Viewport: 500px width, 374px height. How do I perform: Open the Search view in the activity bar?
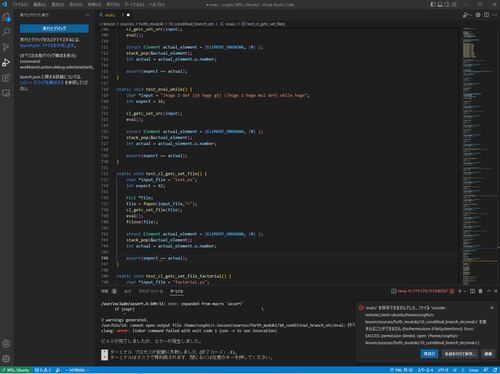[x=6, y=32]
